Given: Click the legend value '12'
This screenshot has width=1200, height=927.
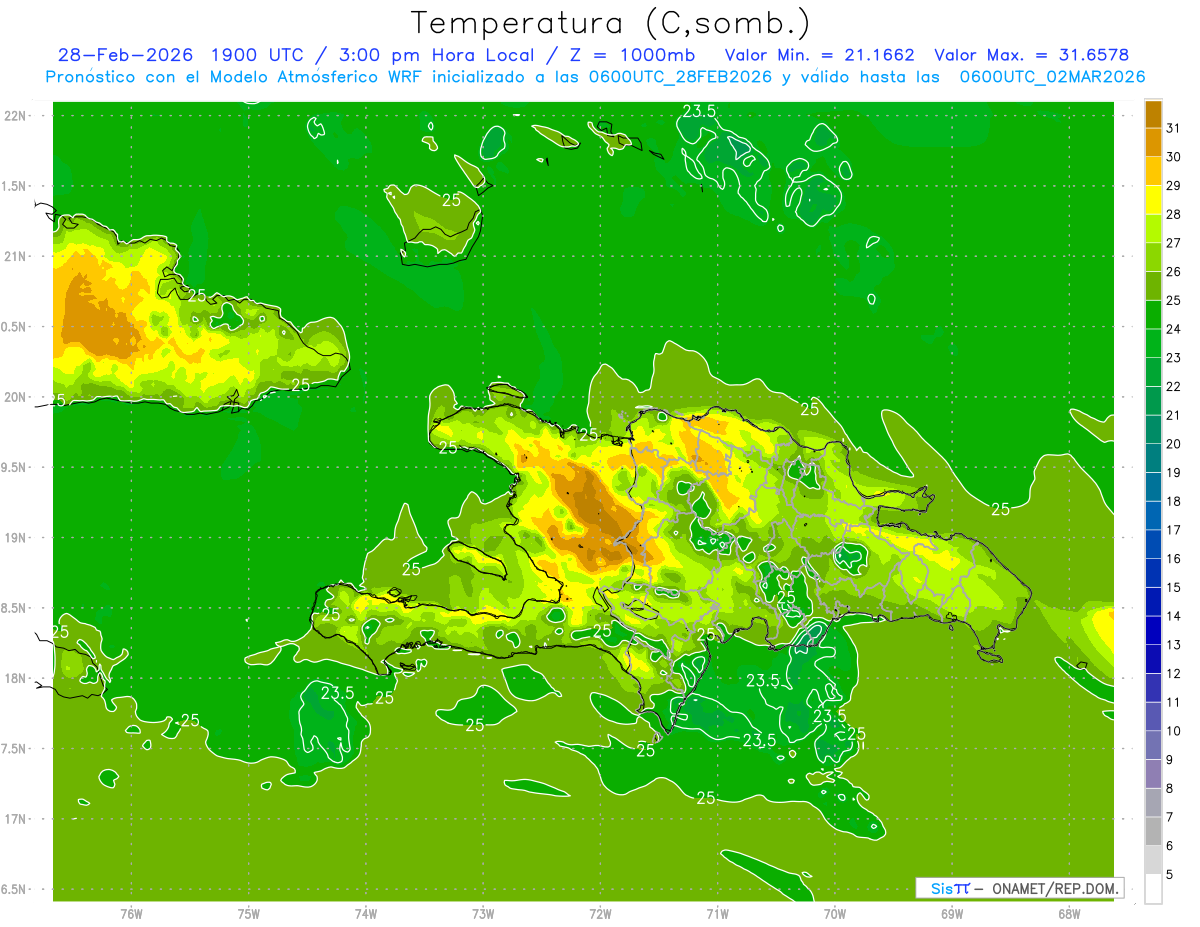Looking at the screenshot, I should tap(1174, 673).
